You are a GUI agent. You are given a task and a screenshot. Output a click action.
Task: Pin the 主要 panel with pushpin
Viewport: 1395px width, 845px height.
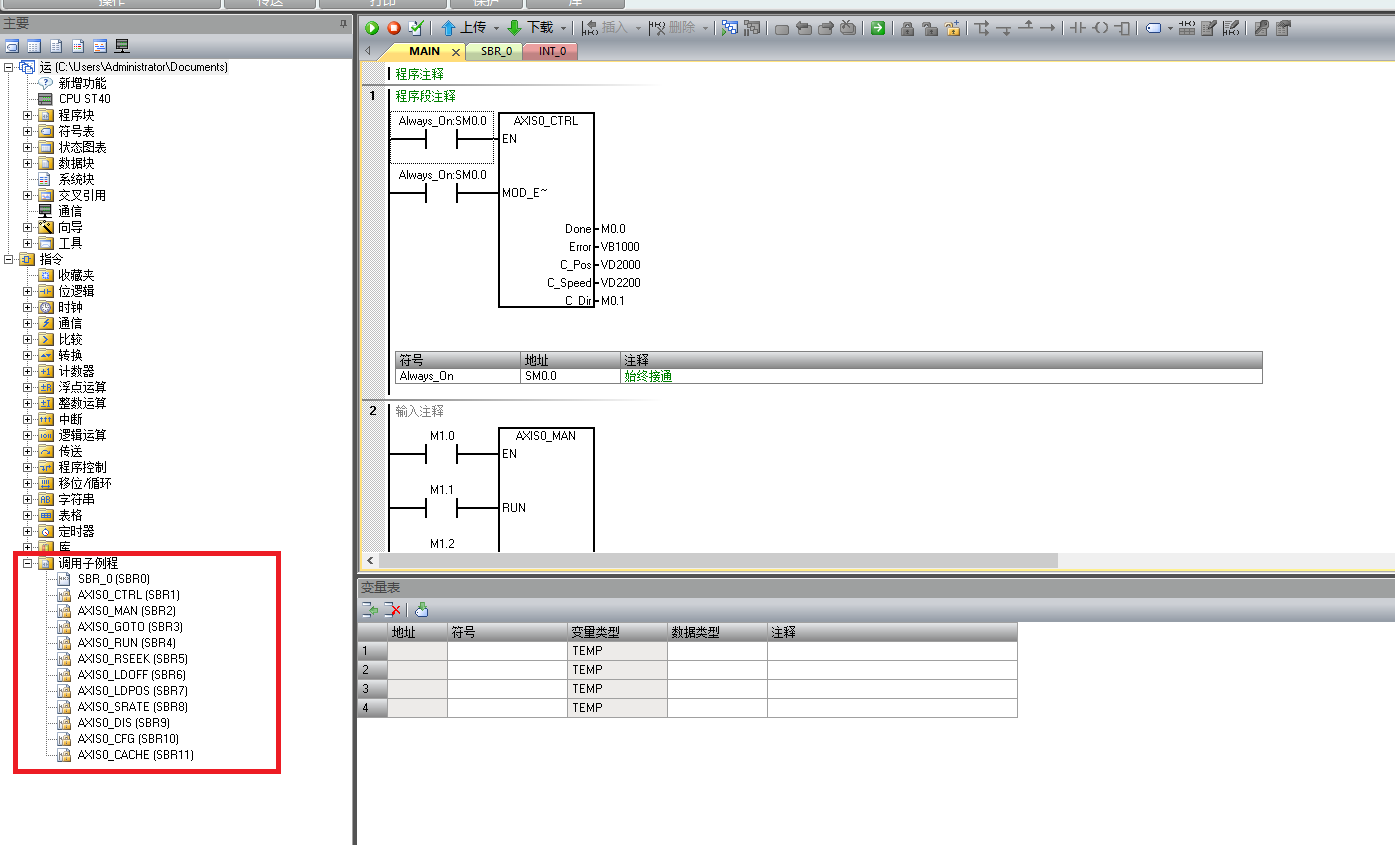point(343,23)
